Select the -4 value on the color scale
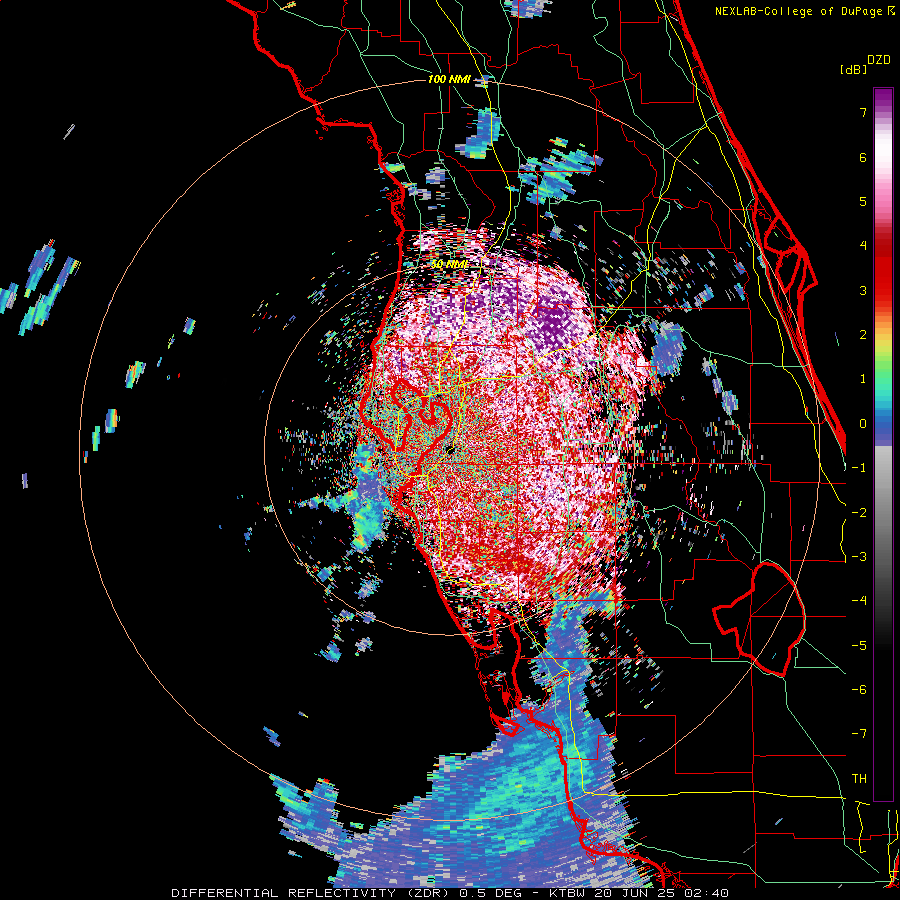 click(x=859, y=600)
